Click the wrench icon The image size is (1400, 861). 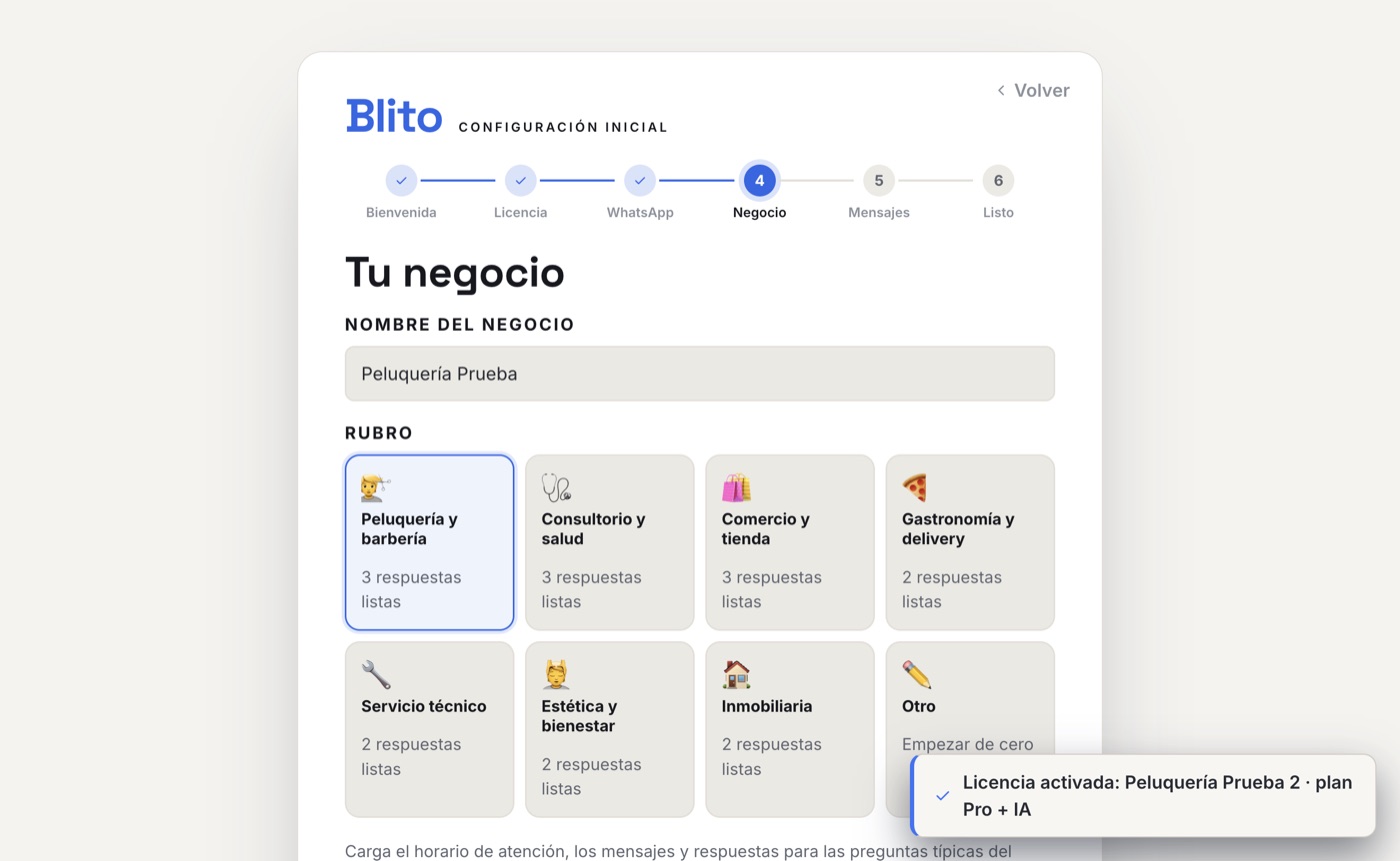click(376, 675)
